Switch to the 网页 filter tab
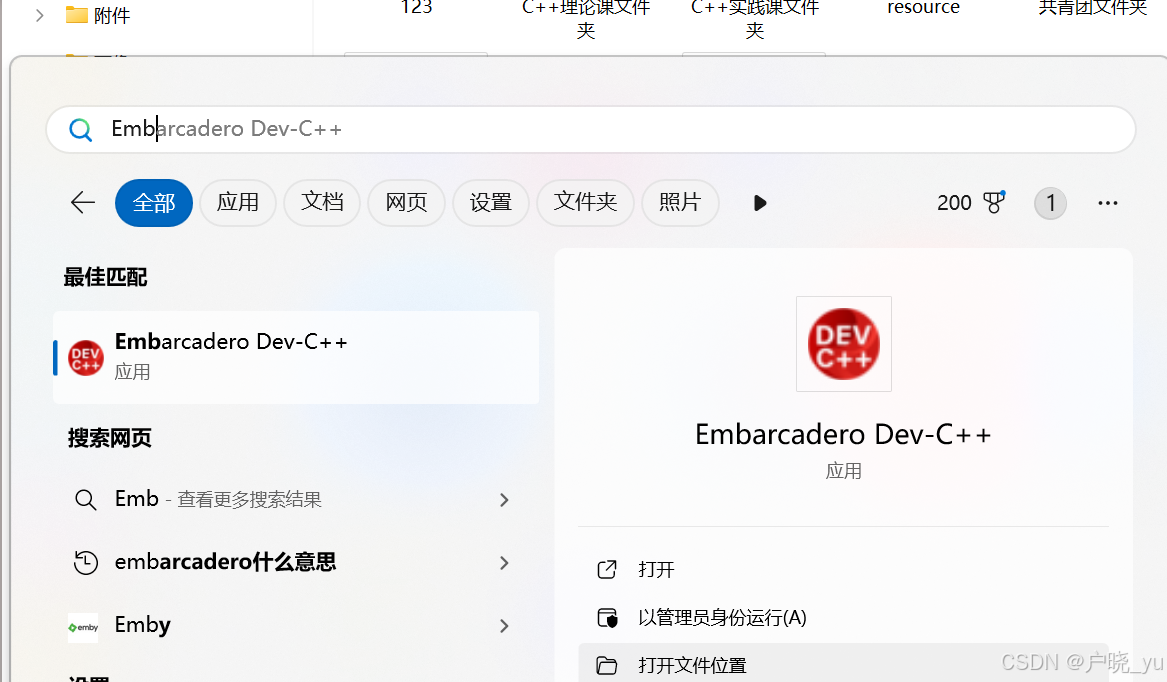The image size is (1167, 682). coord(406,203)
